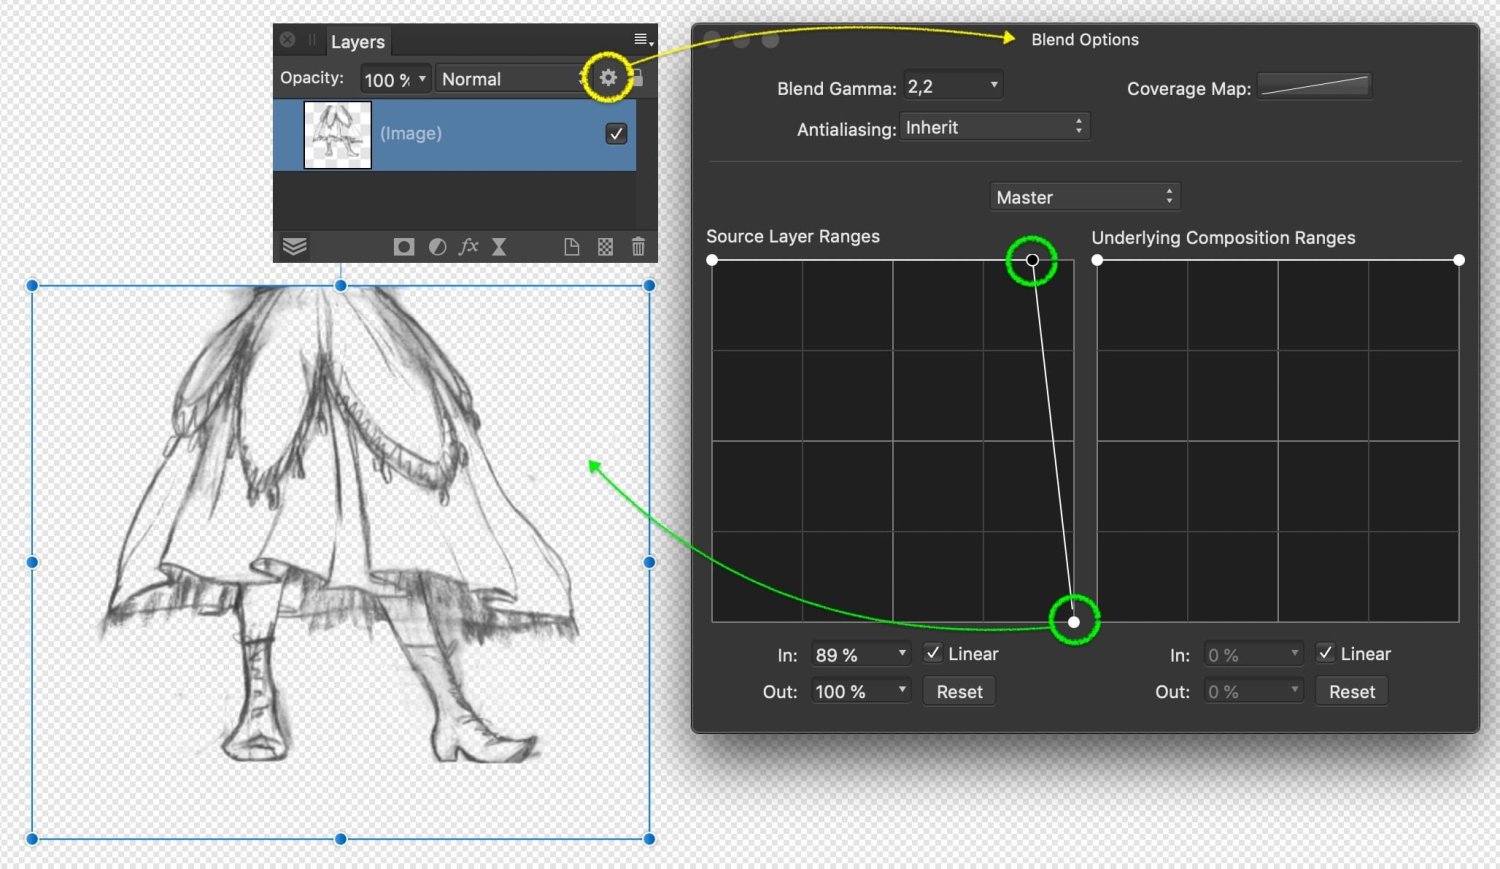
Task: Reset the Source Layer Ranges curve
Action: 959,692
